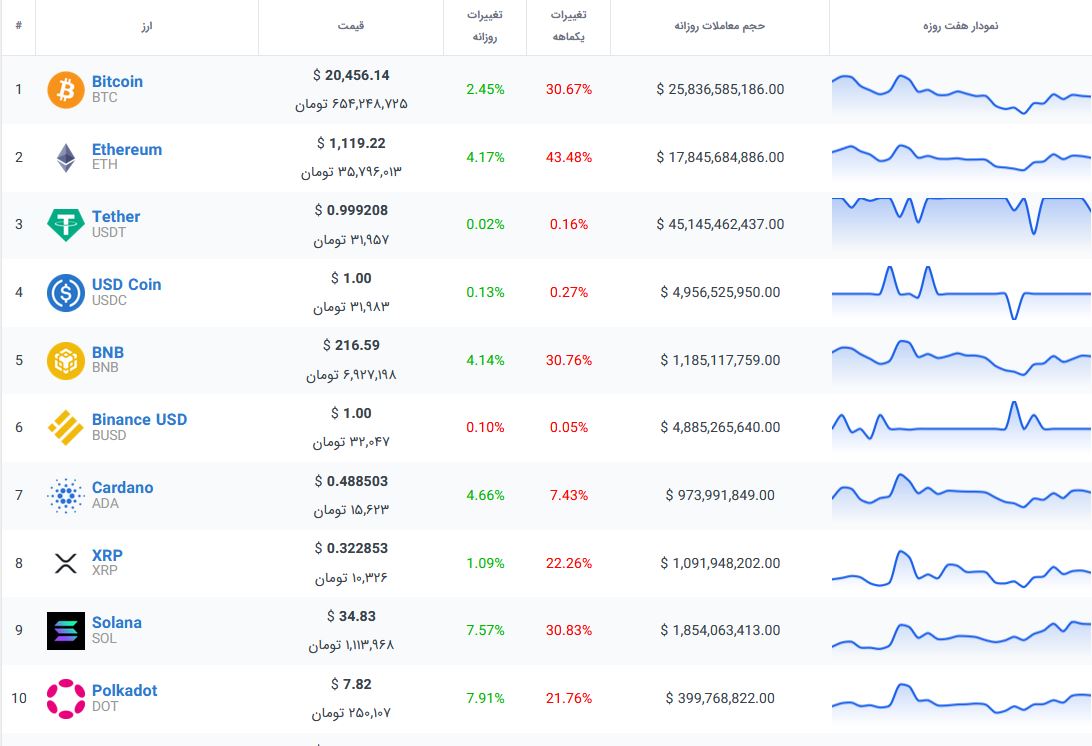Click the Ethereum diamond logo icon
The image size is (1092, 746).
click(65, 157)
